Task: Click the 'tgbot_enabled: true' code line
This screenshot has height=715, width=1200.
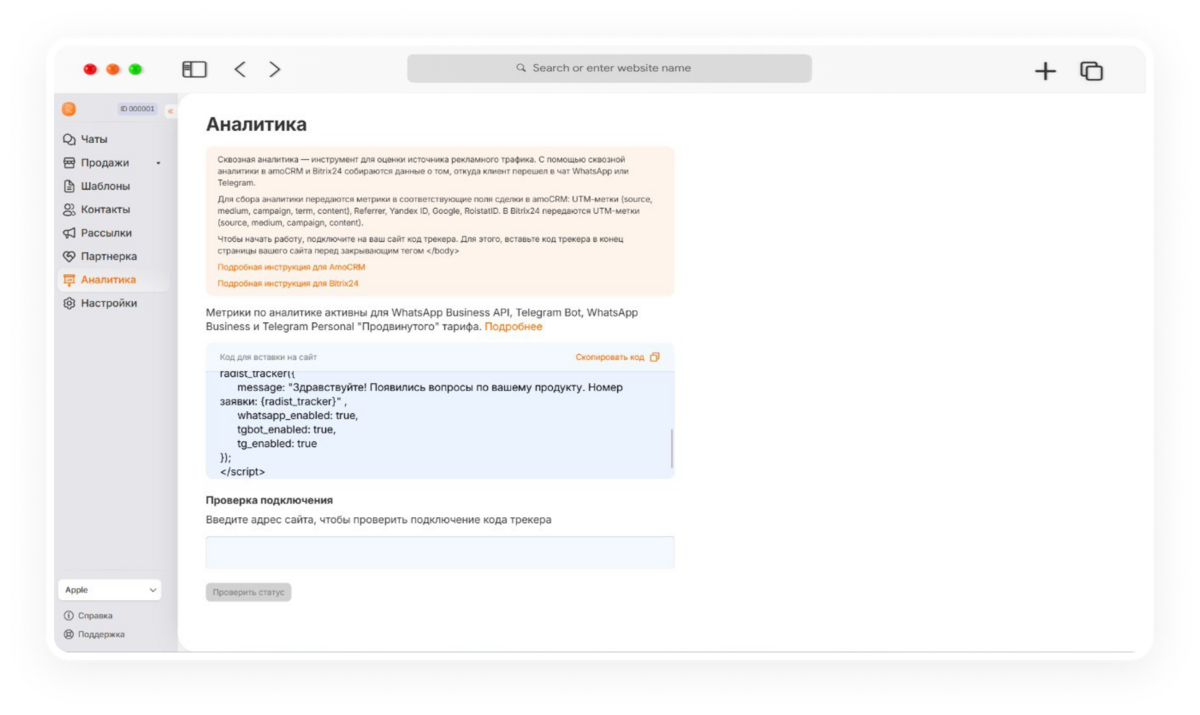Action: pos(286,429)
